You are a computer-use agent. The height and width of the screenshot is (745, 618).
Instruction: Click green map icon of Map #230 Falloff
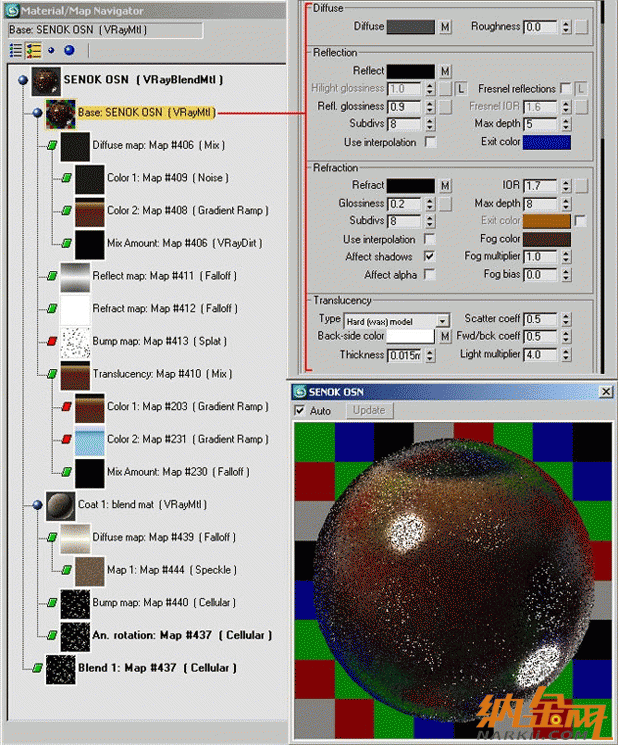[67, 472]
